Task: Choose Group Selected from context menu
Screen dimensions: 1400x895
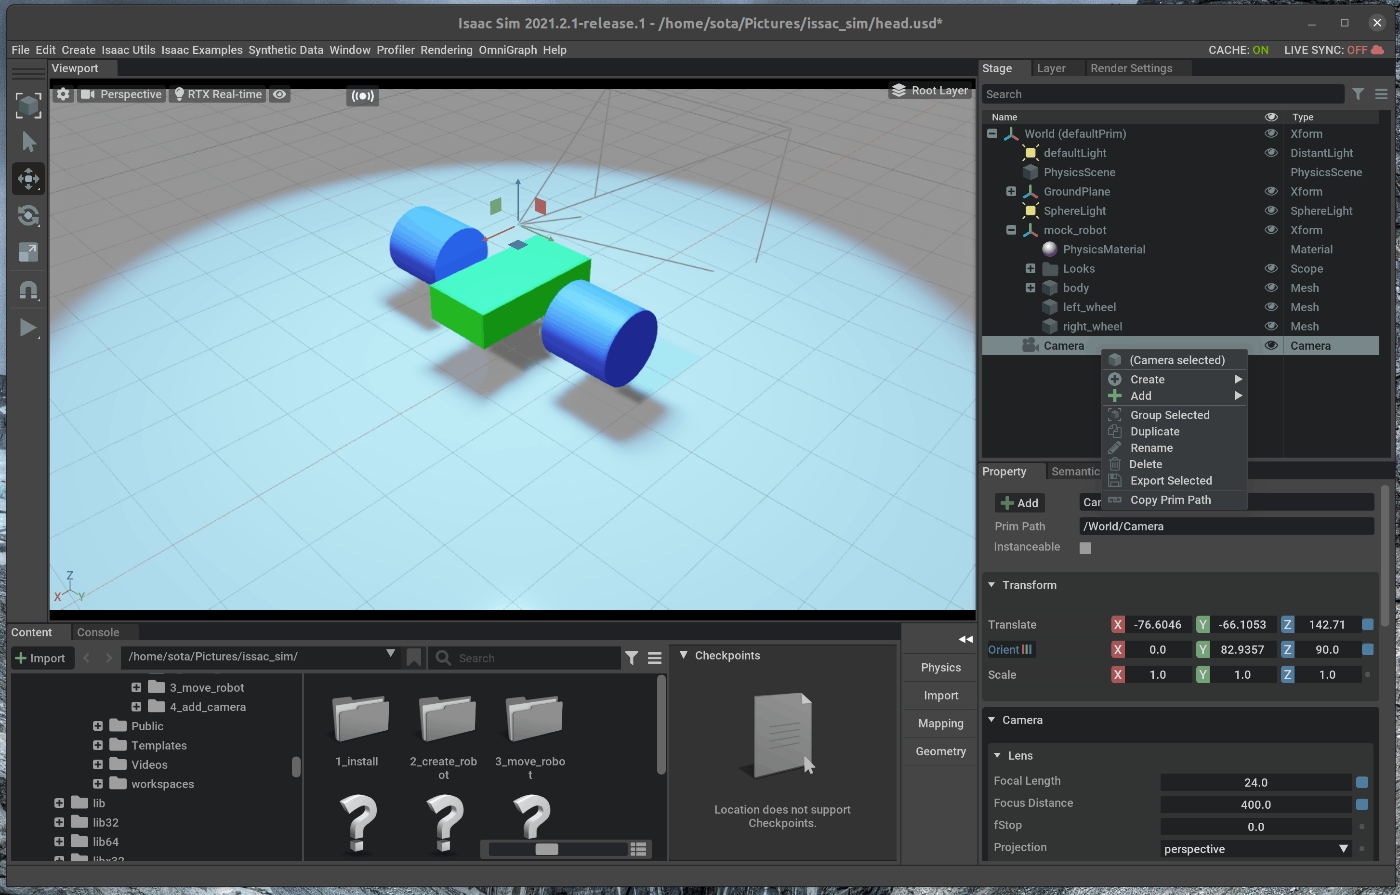Action: pos(1175,415)
